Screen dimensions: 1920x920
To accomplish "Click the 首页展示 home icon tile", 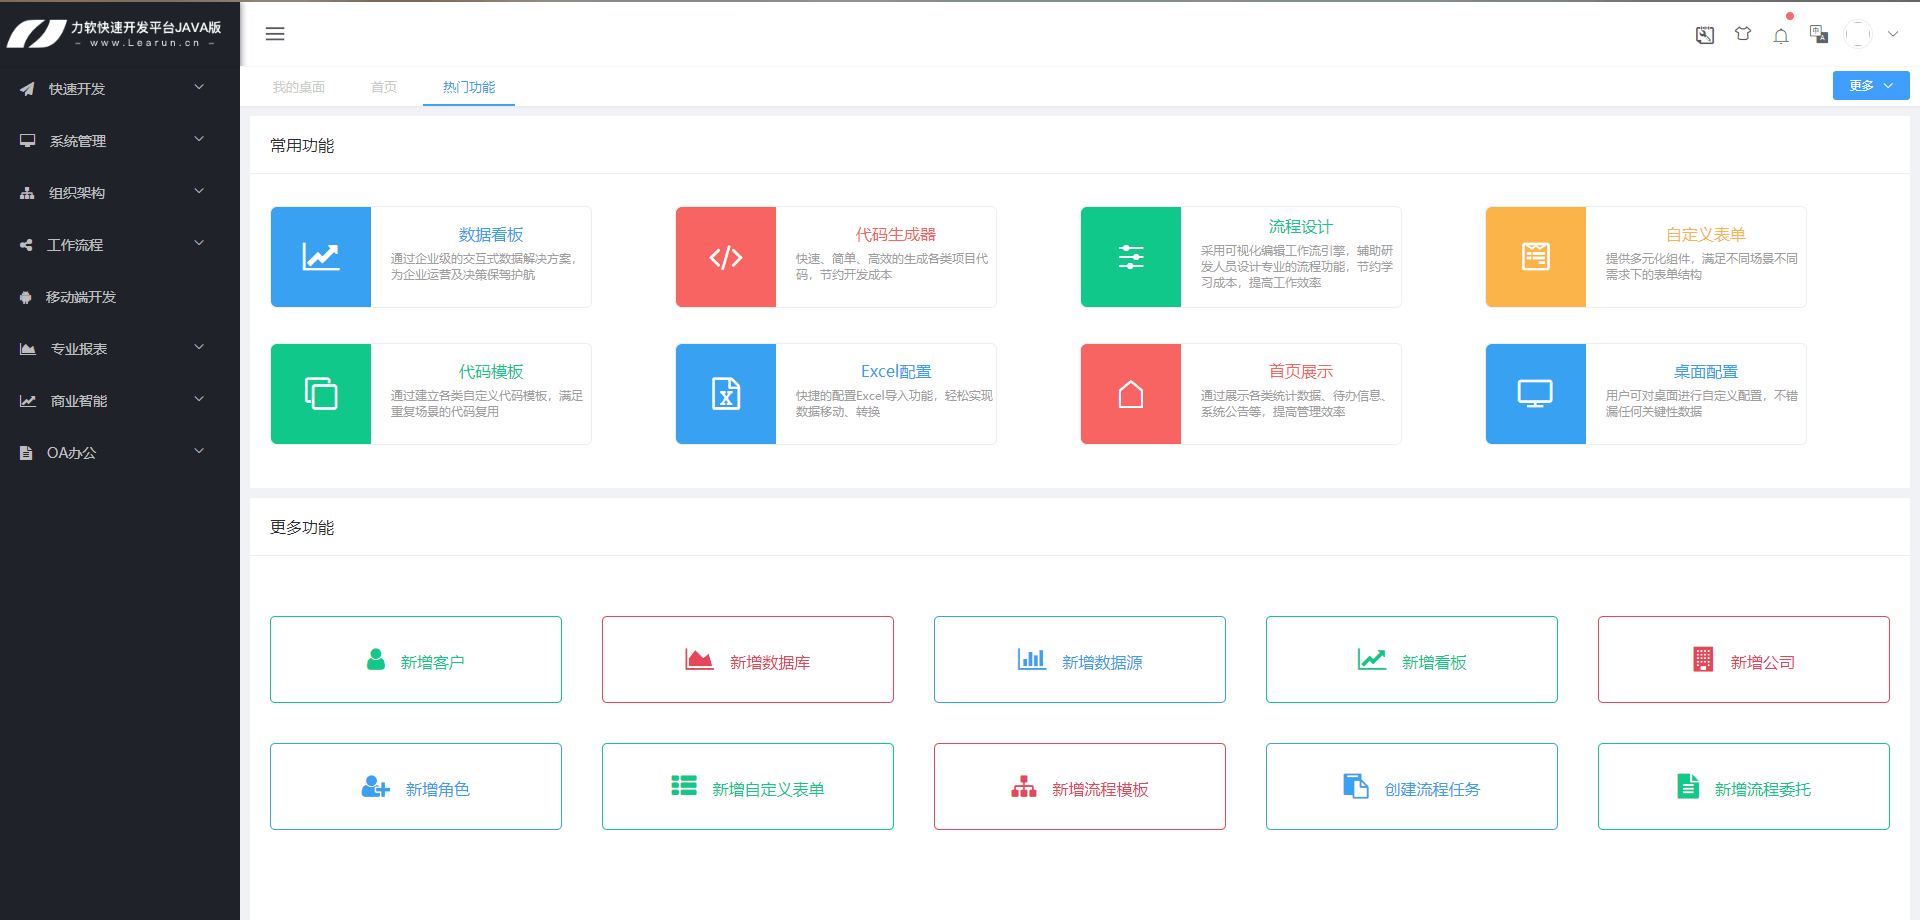I will tap(1131, 394).
